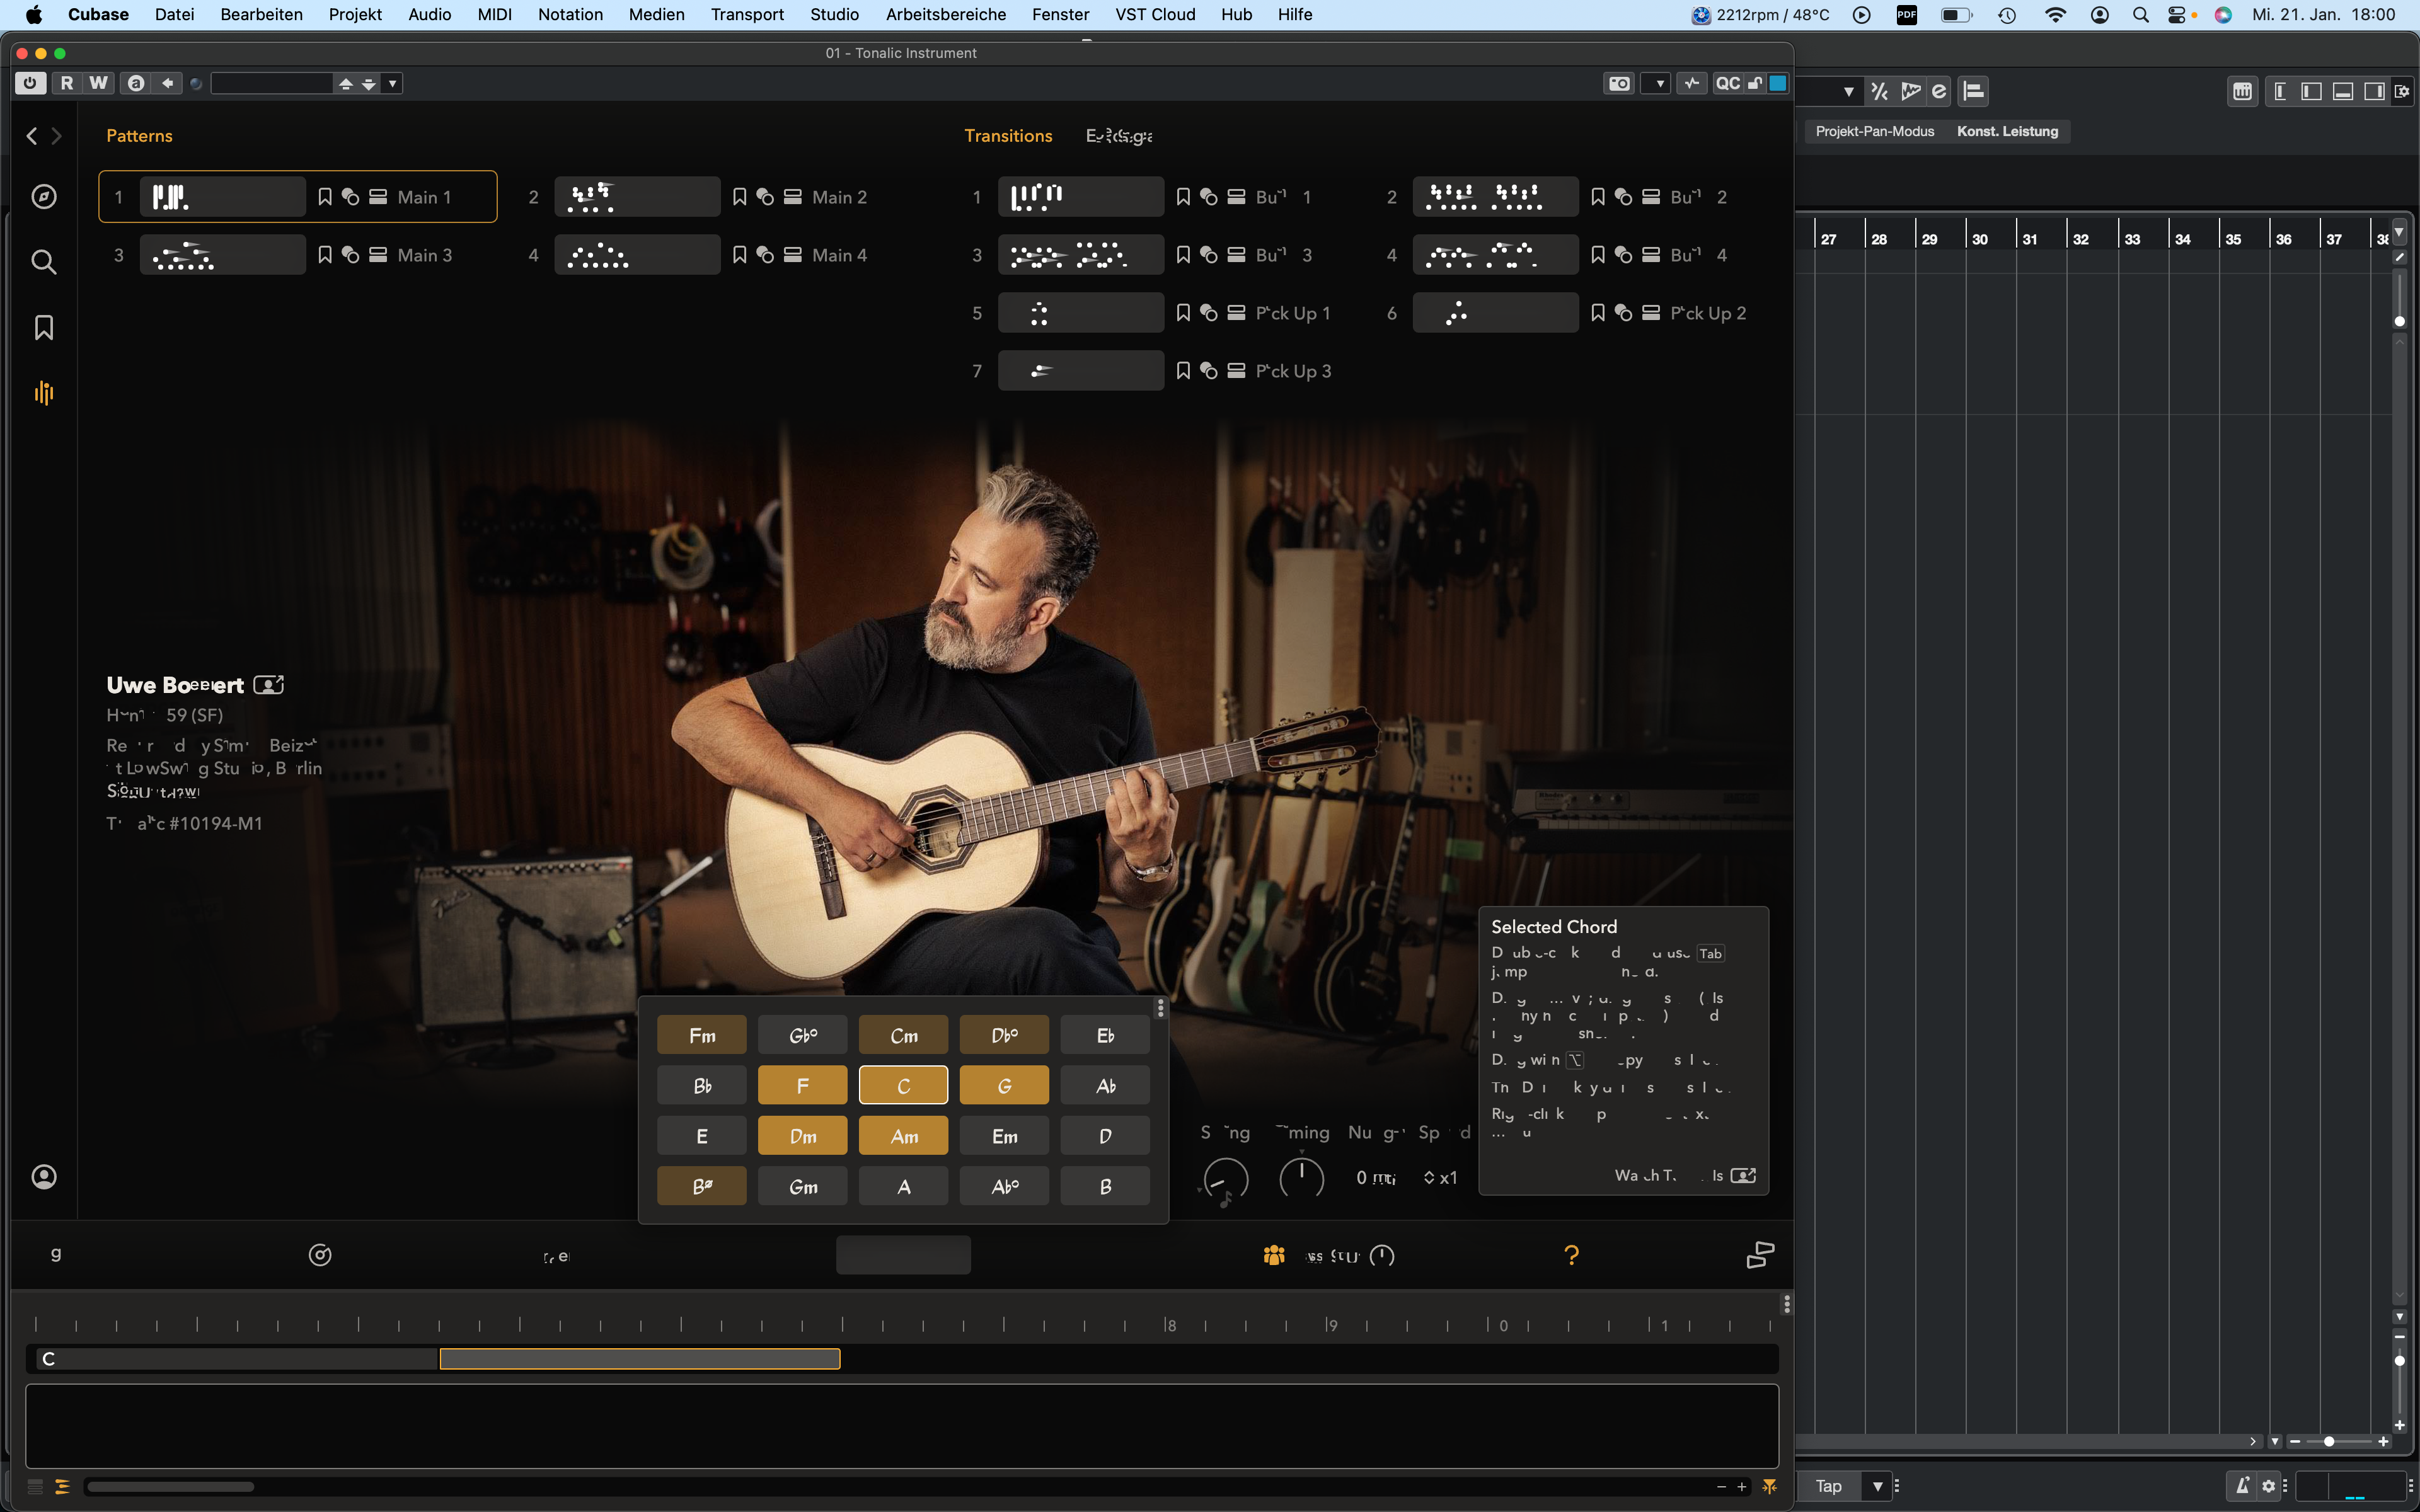Select the Am chord pad
This screenshot has width=2420, height=1512.
coord(903,1136)
